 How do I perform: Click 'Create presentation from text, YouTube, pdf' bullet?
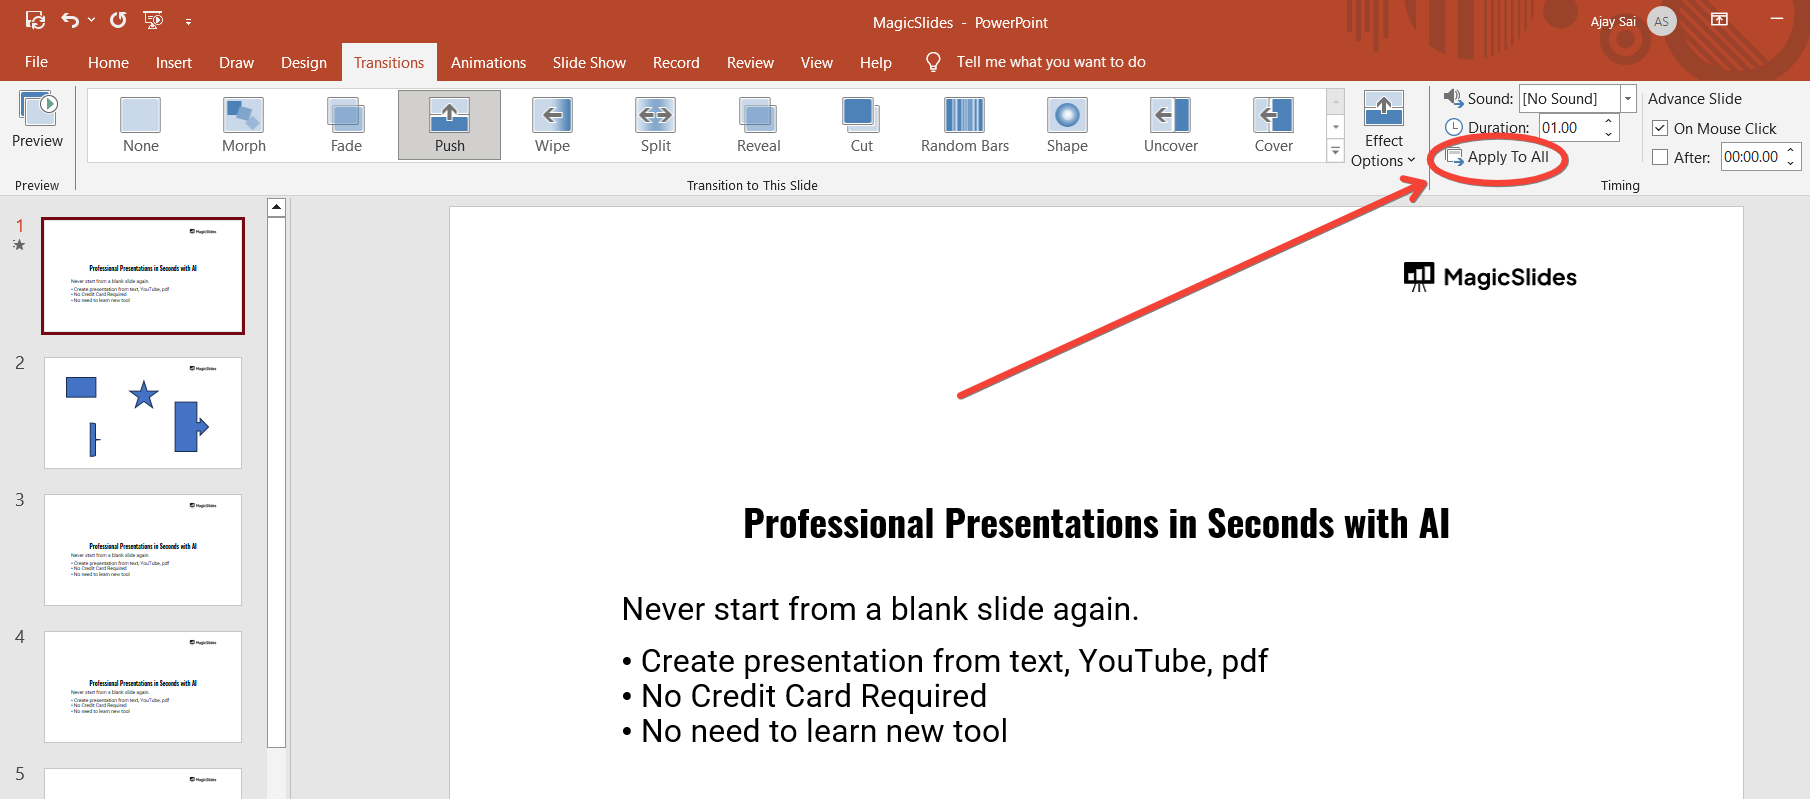pyautogui.click(x=945, y=661)
